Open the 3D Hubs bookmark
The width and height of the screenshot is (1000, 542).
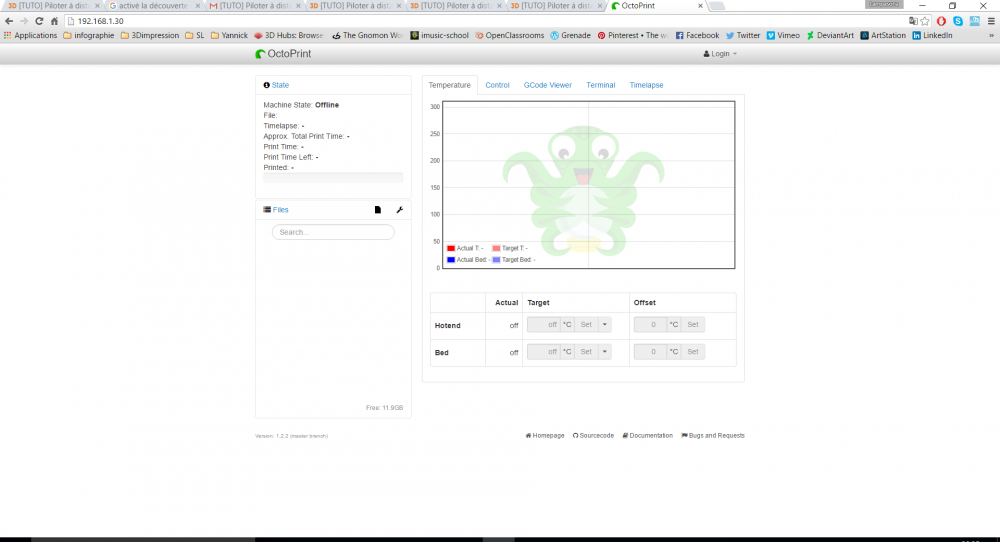tap(288, 35)
